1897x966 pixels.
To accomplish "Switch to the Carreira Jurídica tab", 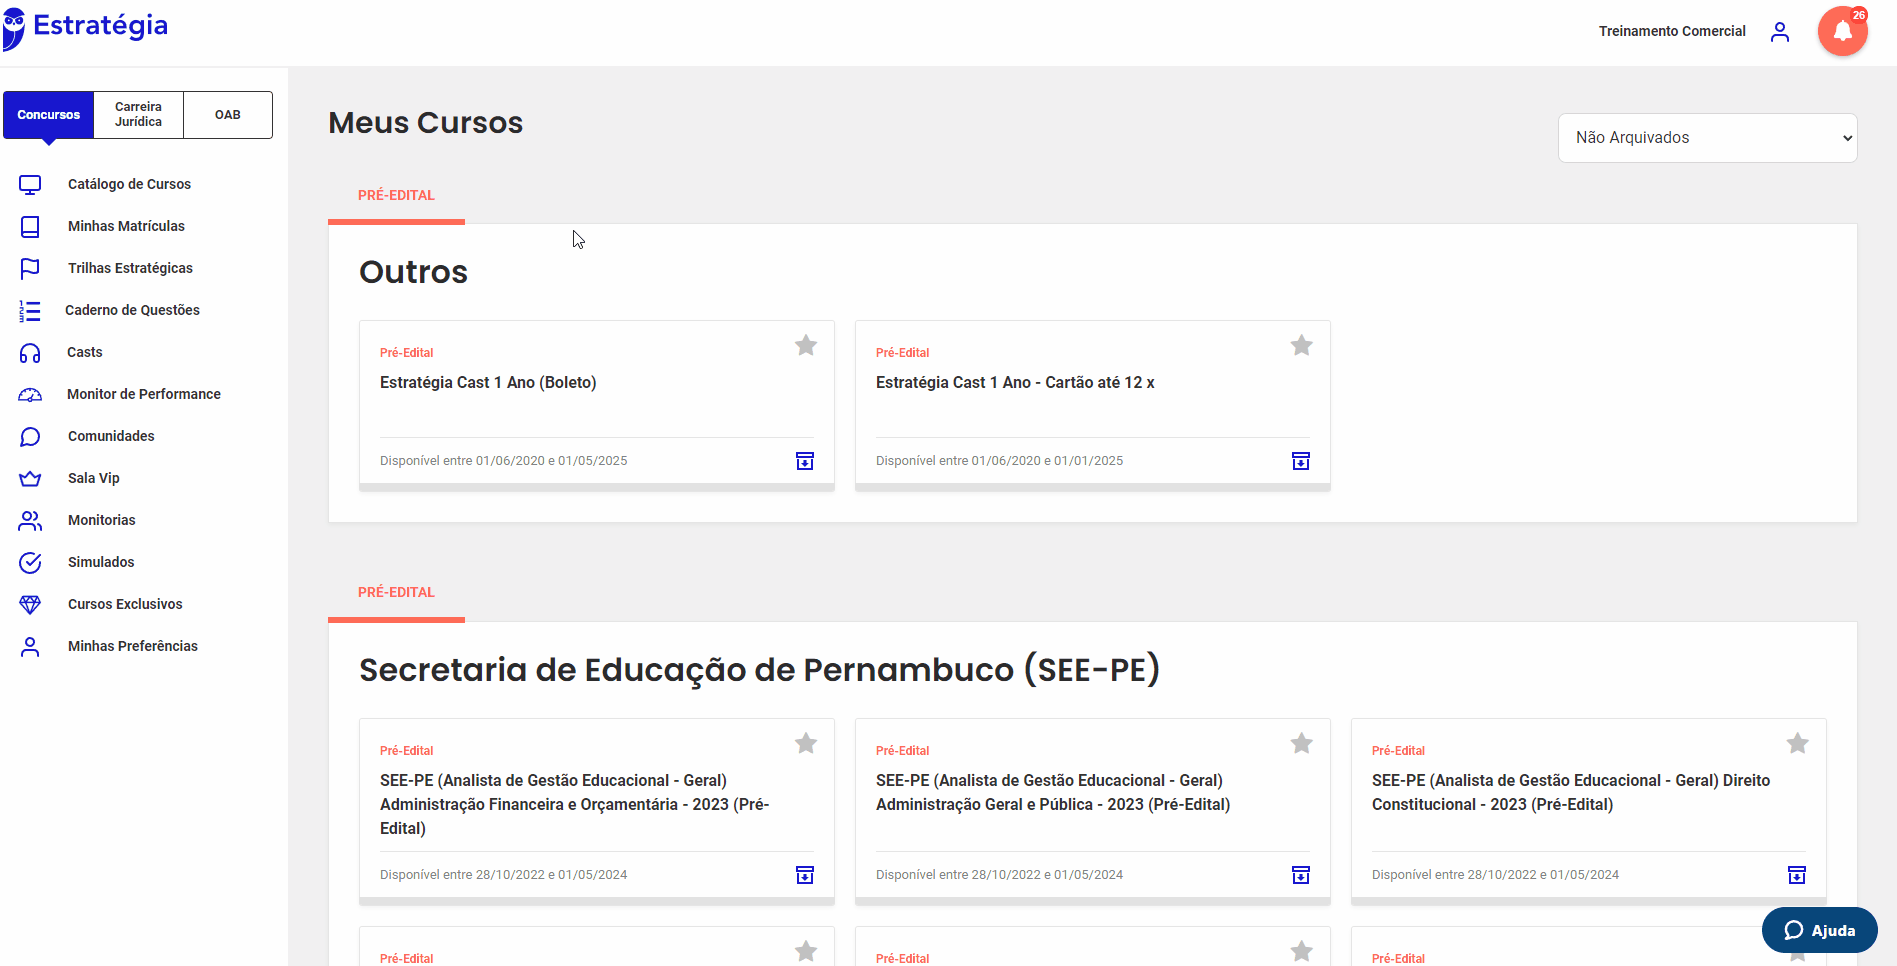I will (138, 115).
